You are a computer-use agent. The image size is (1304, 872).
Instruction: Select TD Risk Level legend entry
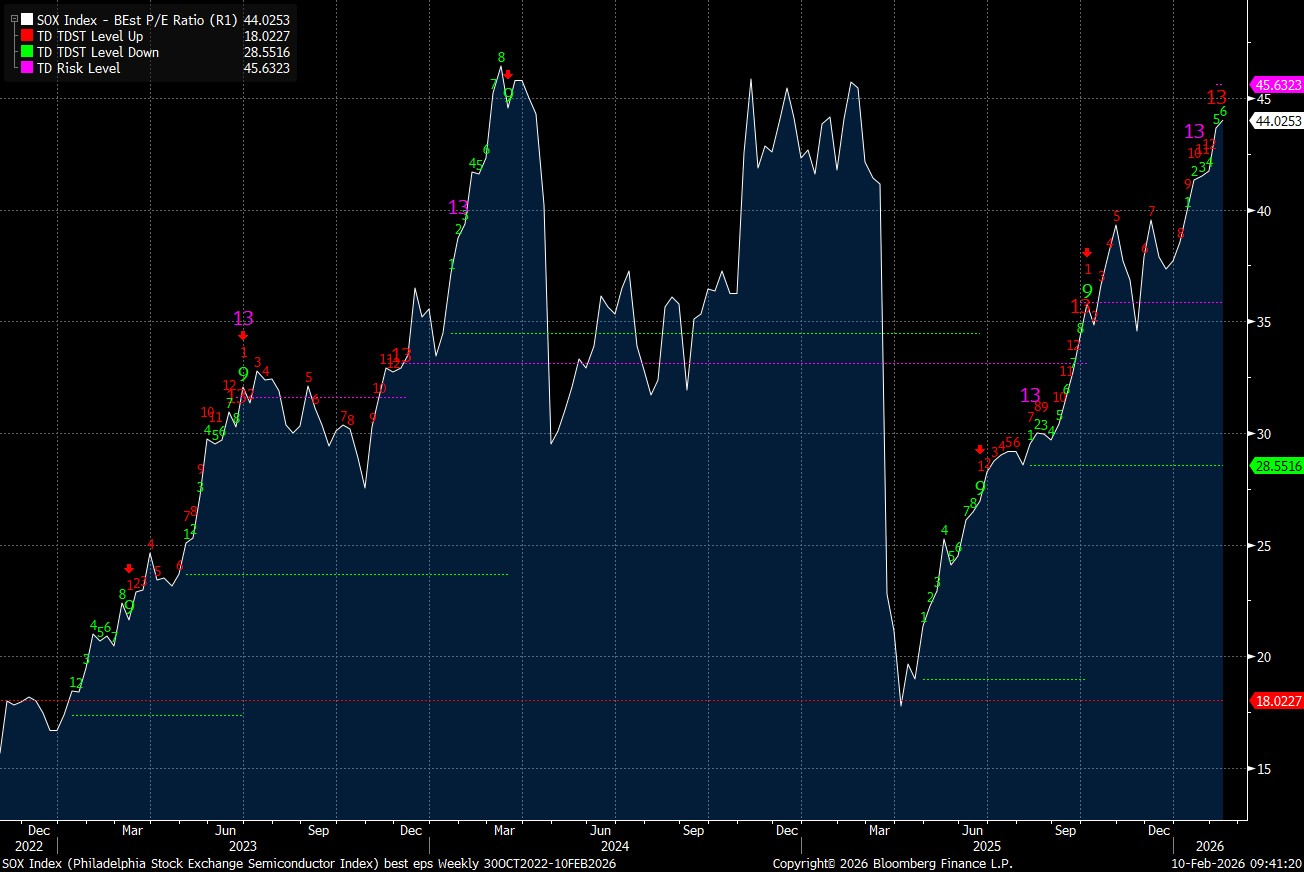pos(78,68)
